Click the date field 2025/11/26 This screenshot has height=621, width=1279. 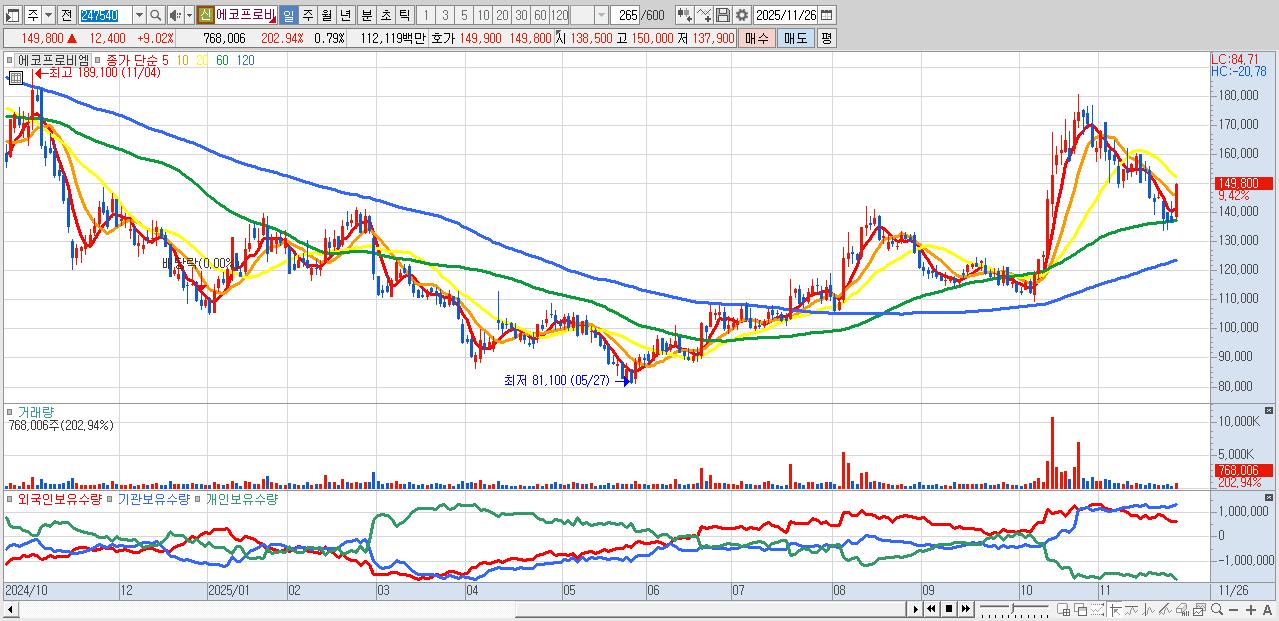(x=785, y=15)
